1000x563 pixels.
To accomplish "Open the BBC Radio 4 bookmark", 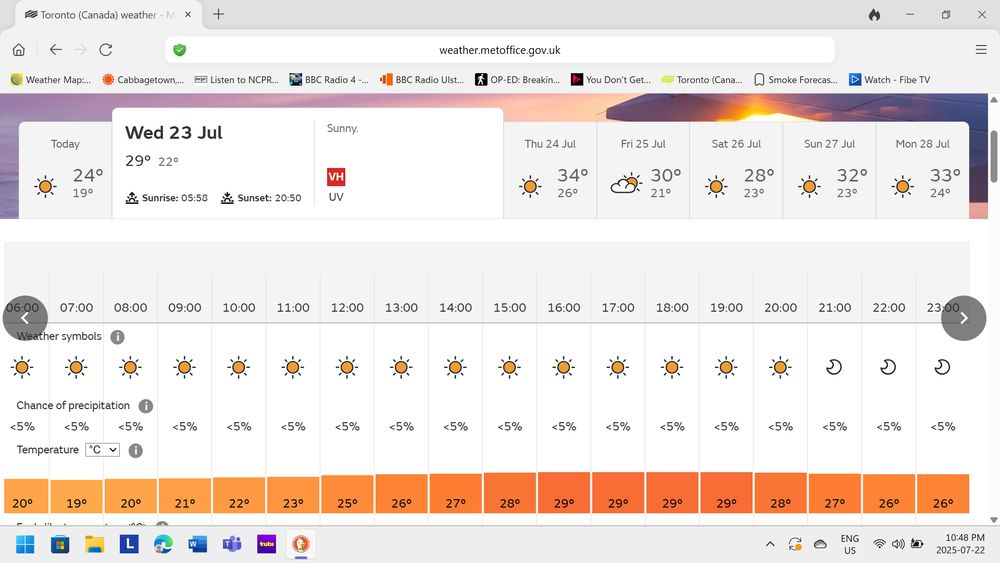I will pos(329,80).
